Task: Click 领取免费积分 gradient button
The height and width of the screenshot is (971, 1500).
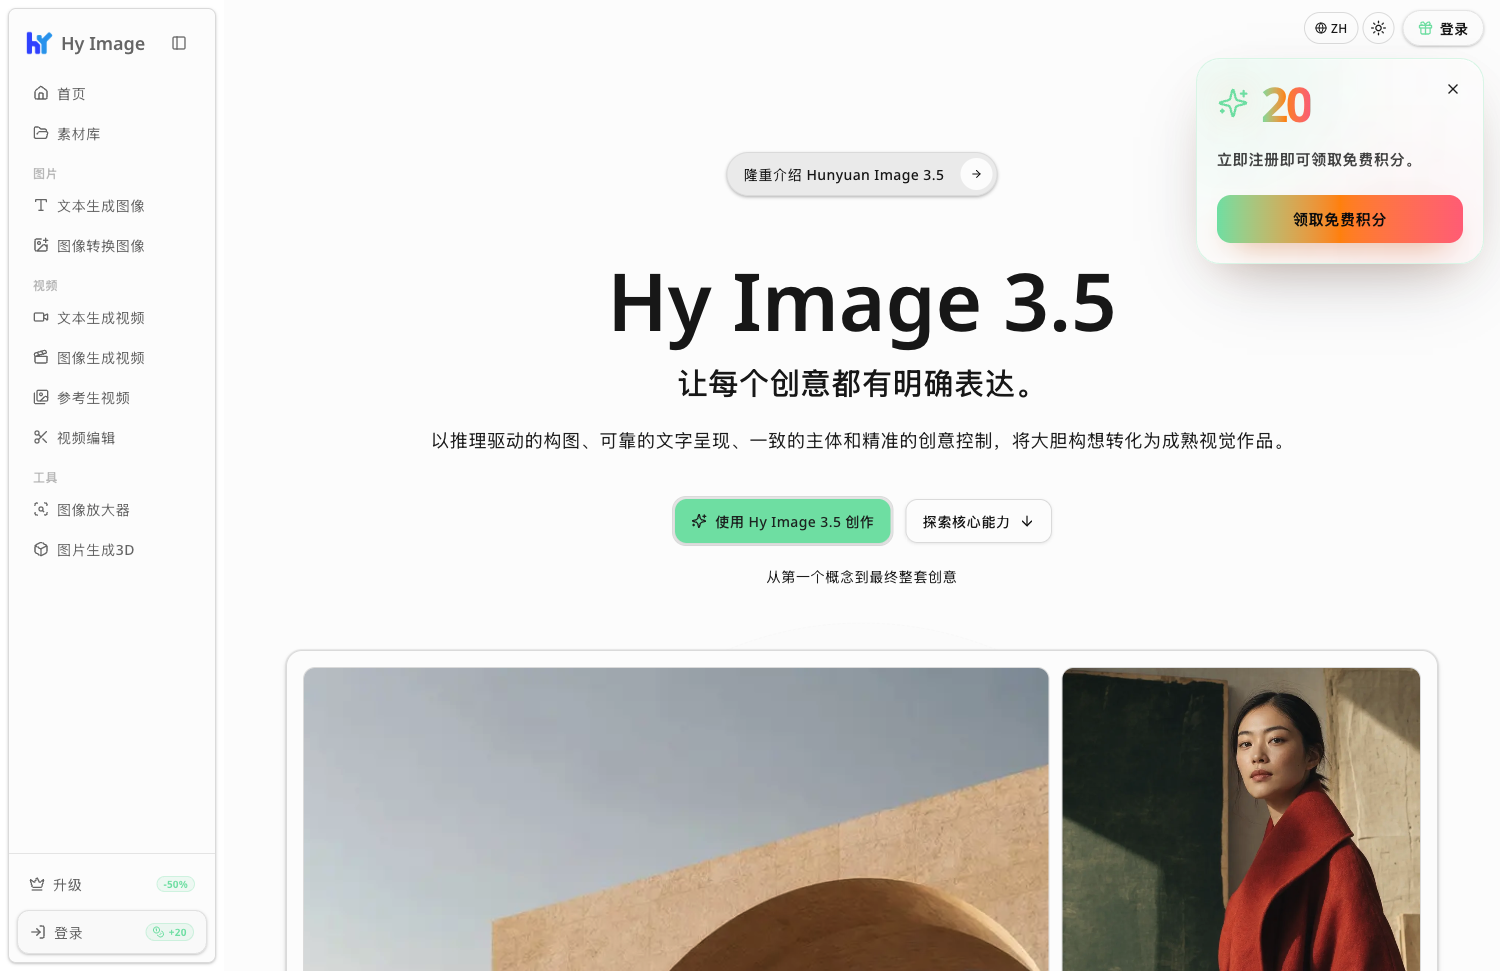Action: point(1340,219)
